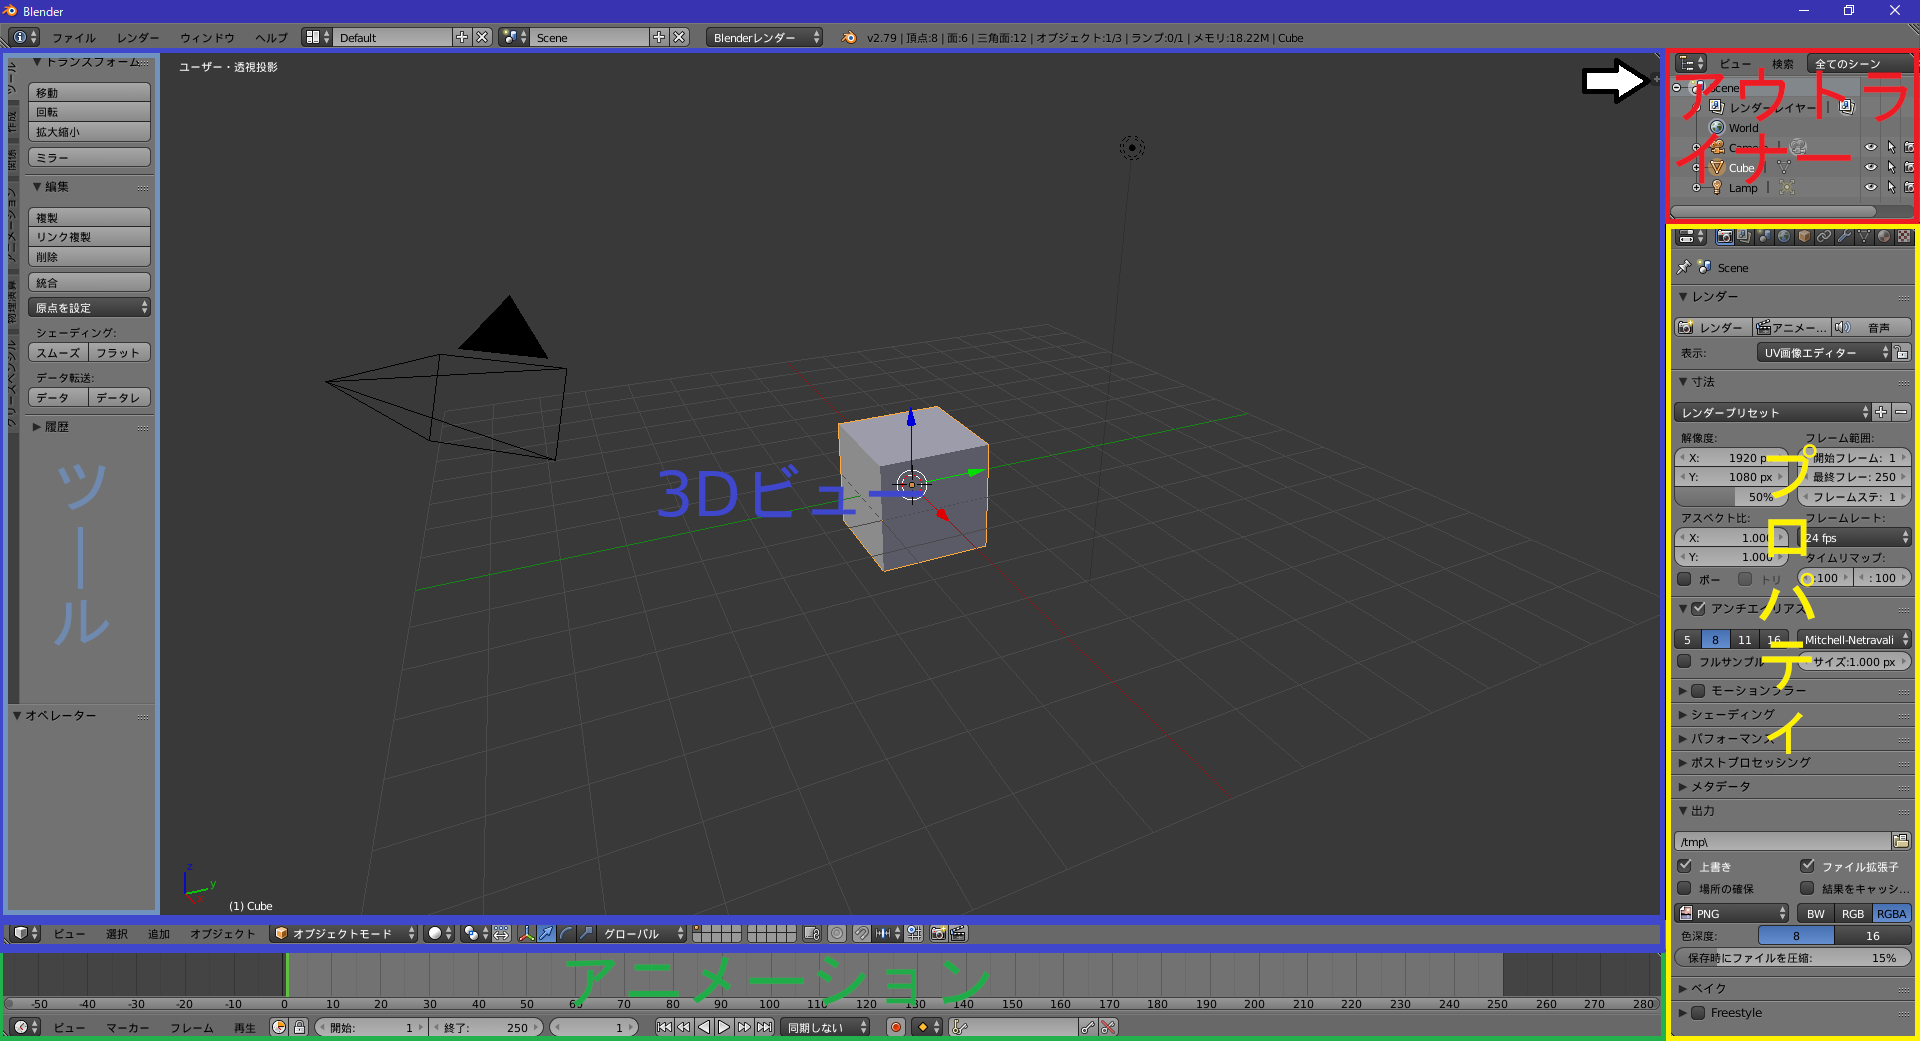
Task: Click the OpenGL render camera icon
Action: 938,933
